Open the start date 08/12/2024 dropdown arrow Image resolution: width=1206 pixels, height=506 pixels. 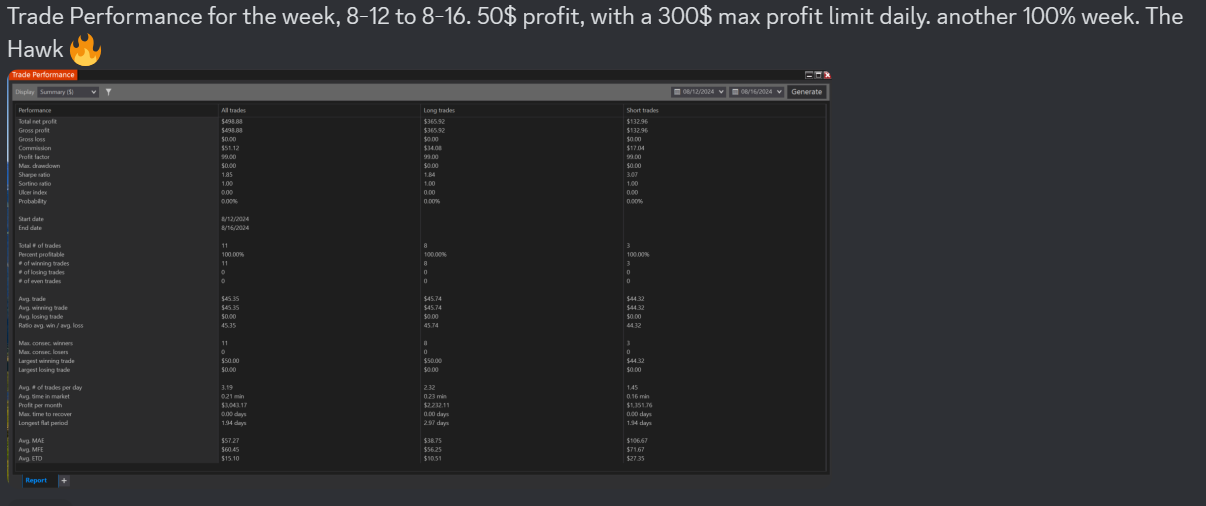[721, 92]
